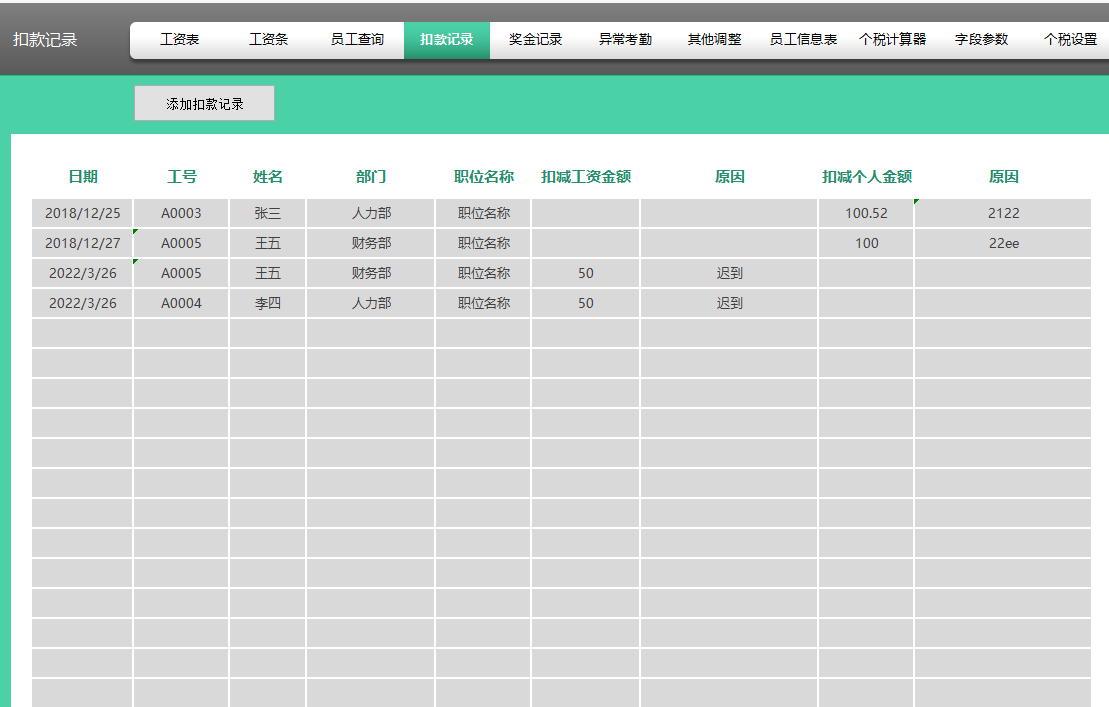Select 迟到 reason in A0004 row
The height and width of the screenshot is (707, 1109).
(x=729, y=303)
